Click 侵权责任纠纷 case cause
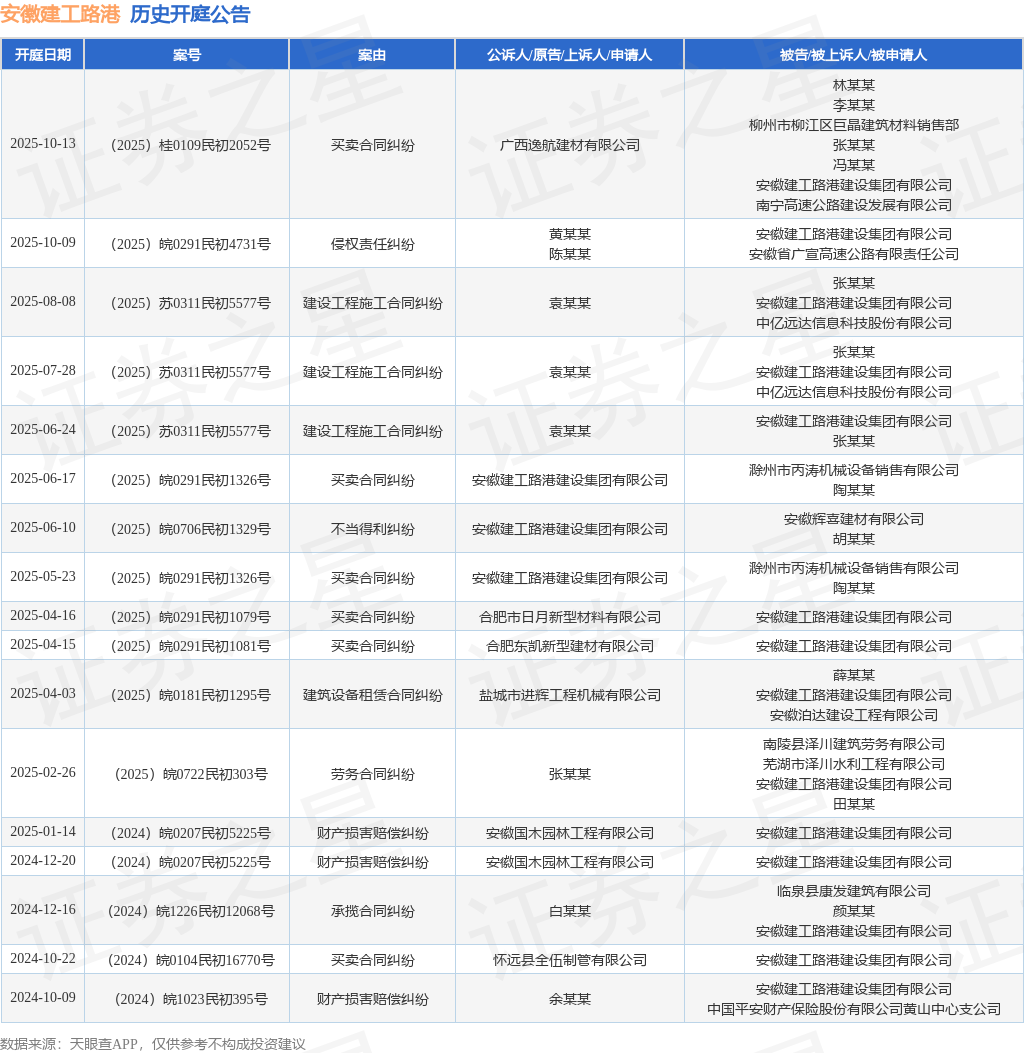Image resolution: width=1024 pixels, height=1053 pixels. pyautogui.click(x=372, y=244)
